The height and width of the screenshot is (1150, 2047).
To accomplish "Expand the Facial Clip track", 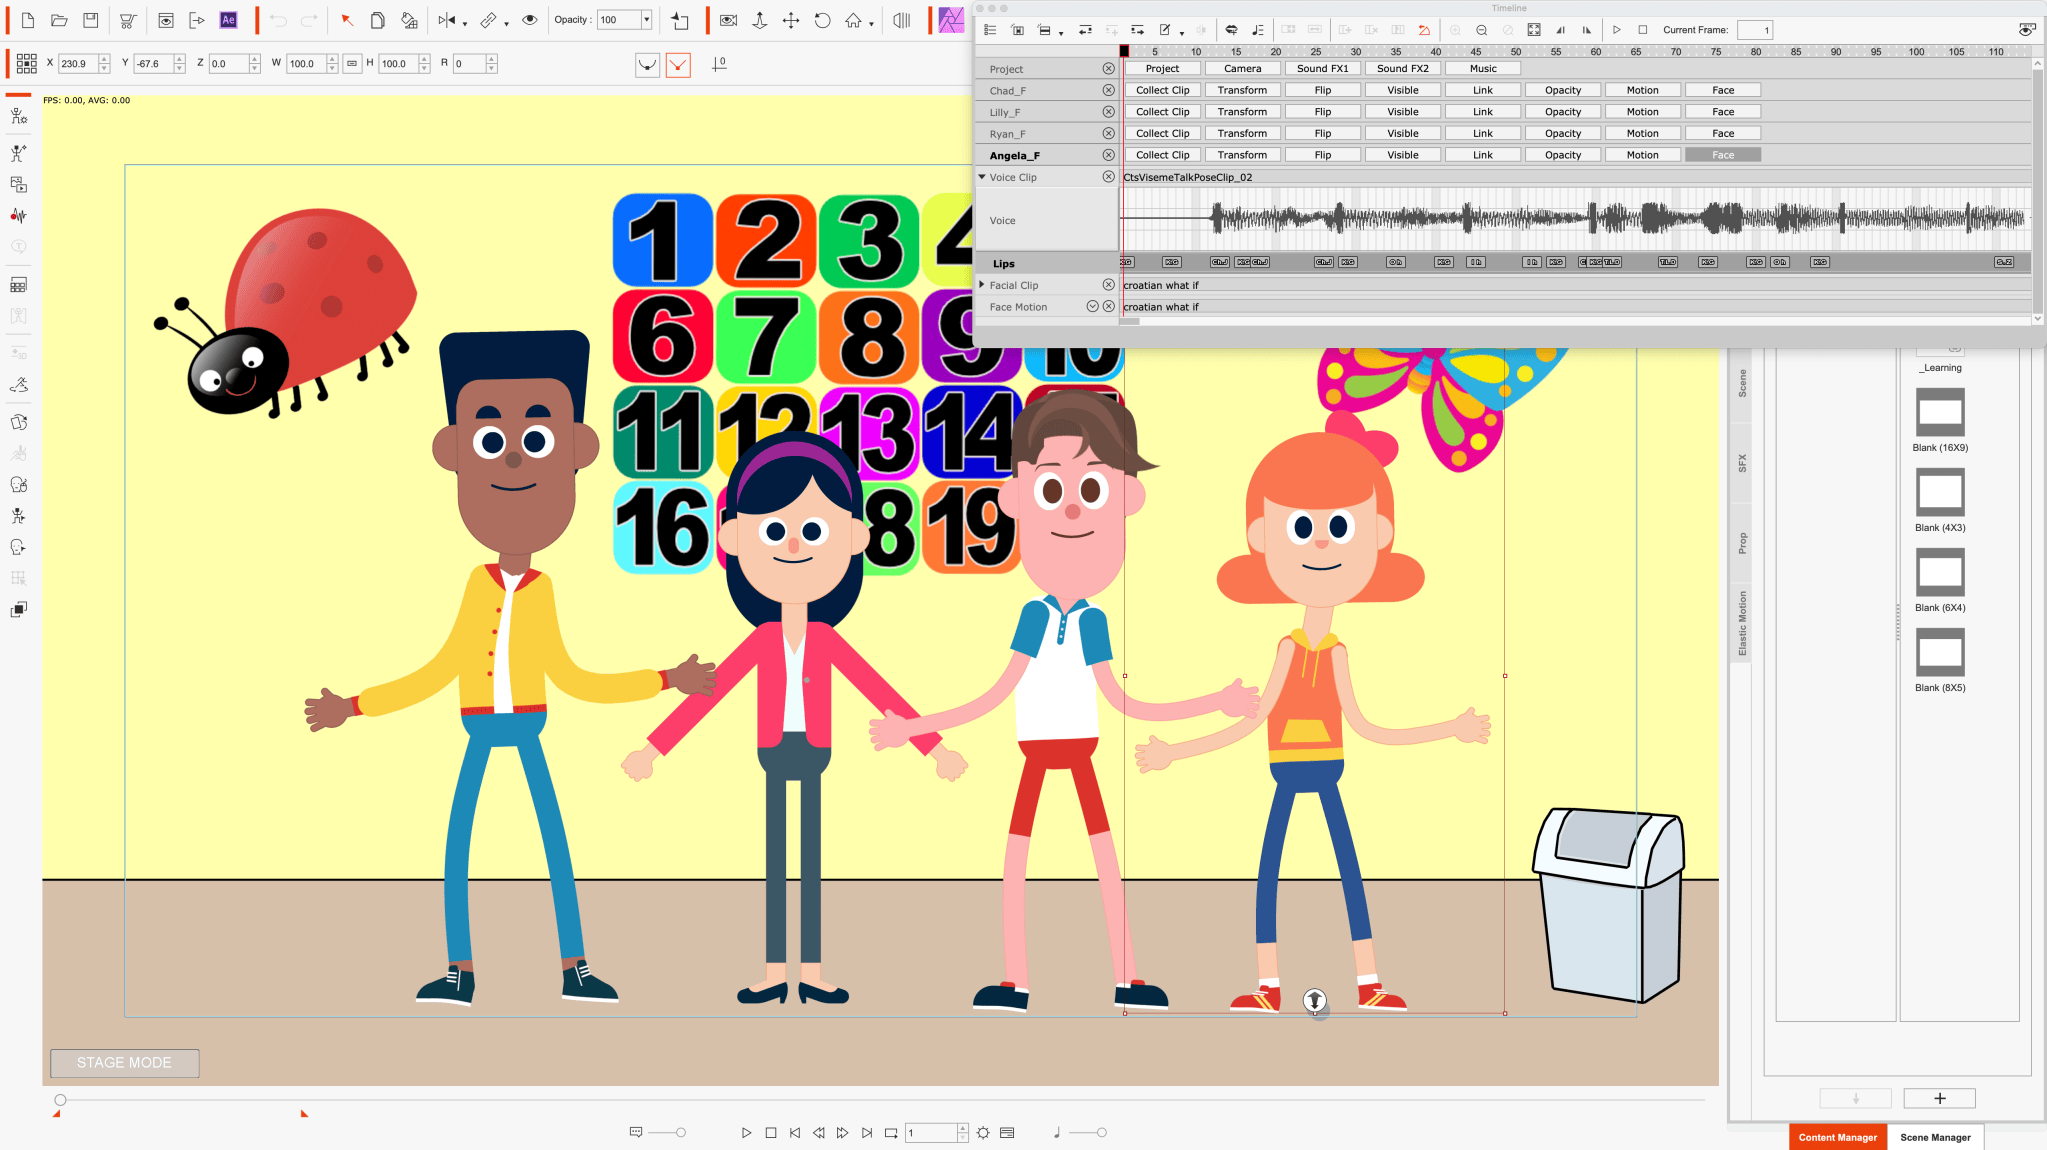I will tap(982, 285).
